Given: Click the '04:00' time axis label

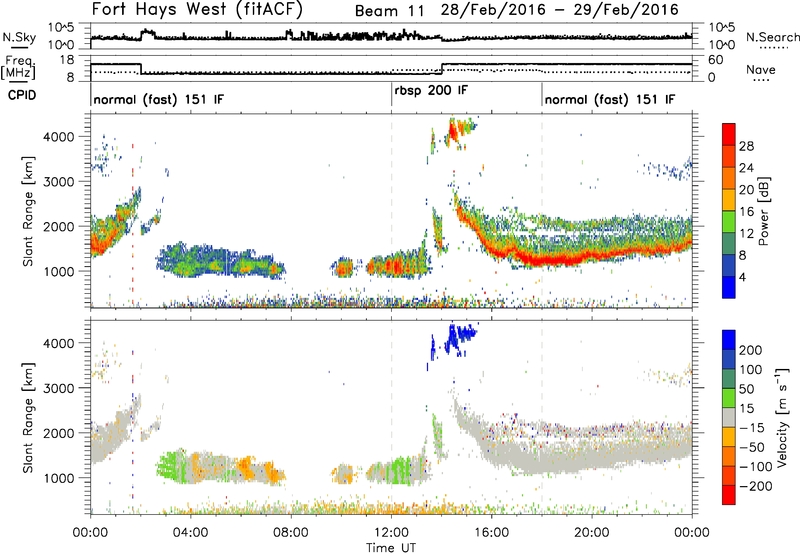Looking at the screenshot, I should [x=191, y=533].
